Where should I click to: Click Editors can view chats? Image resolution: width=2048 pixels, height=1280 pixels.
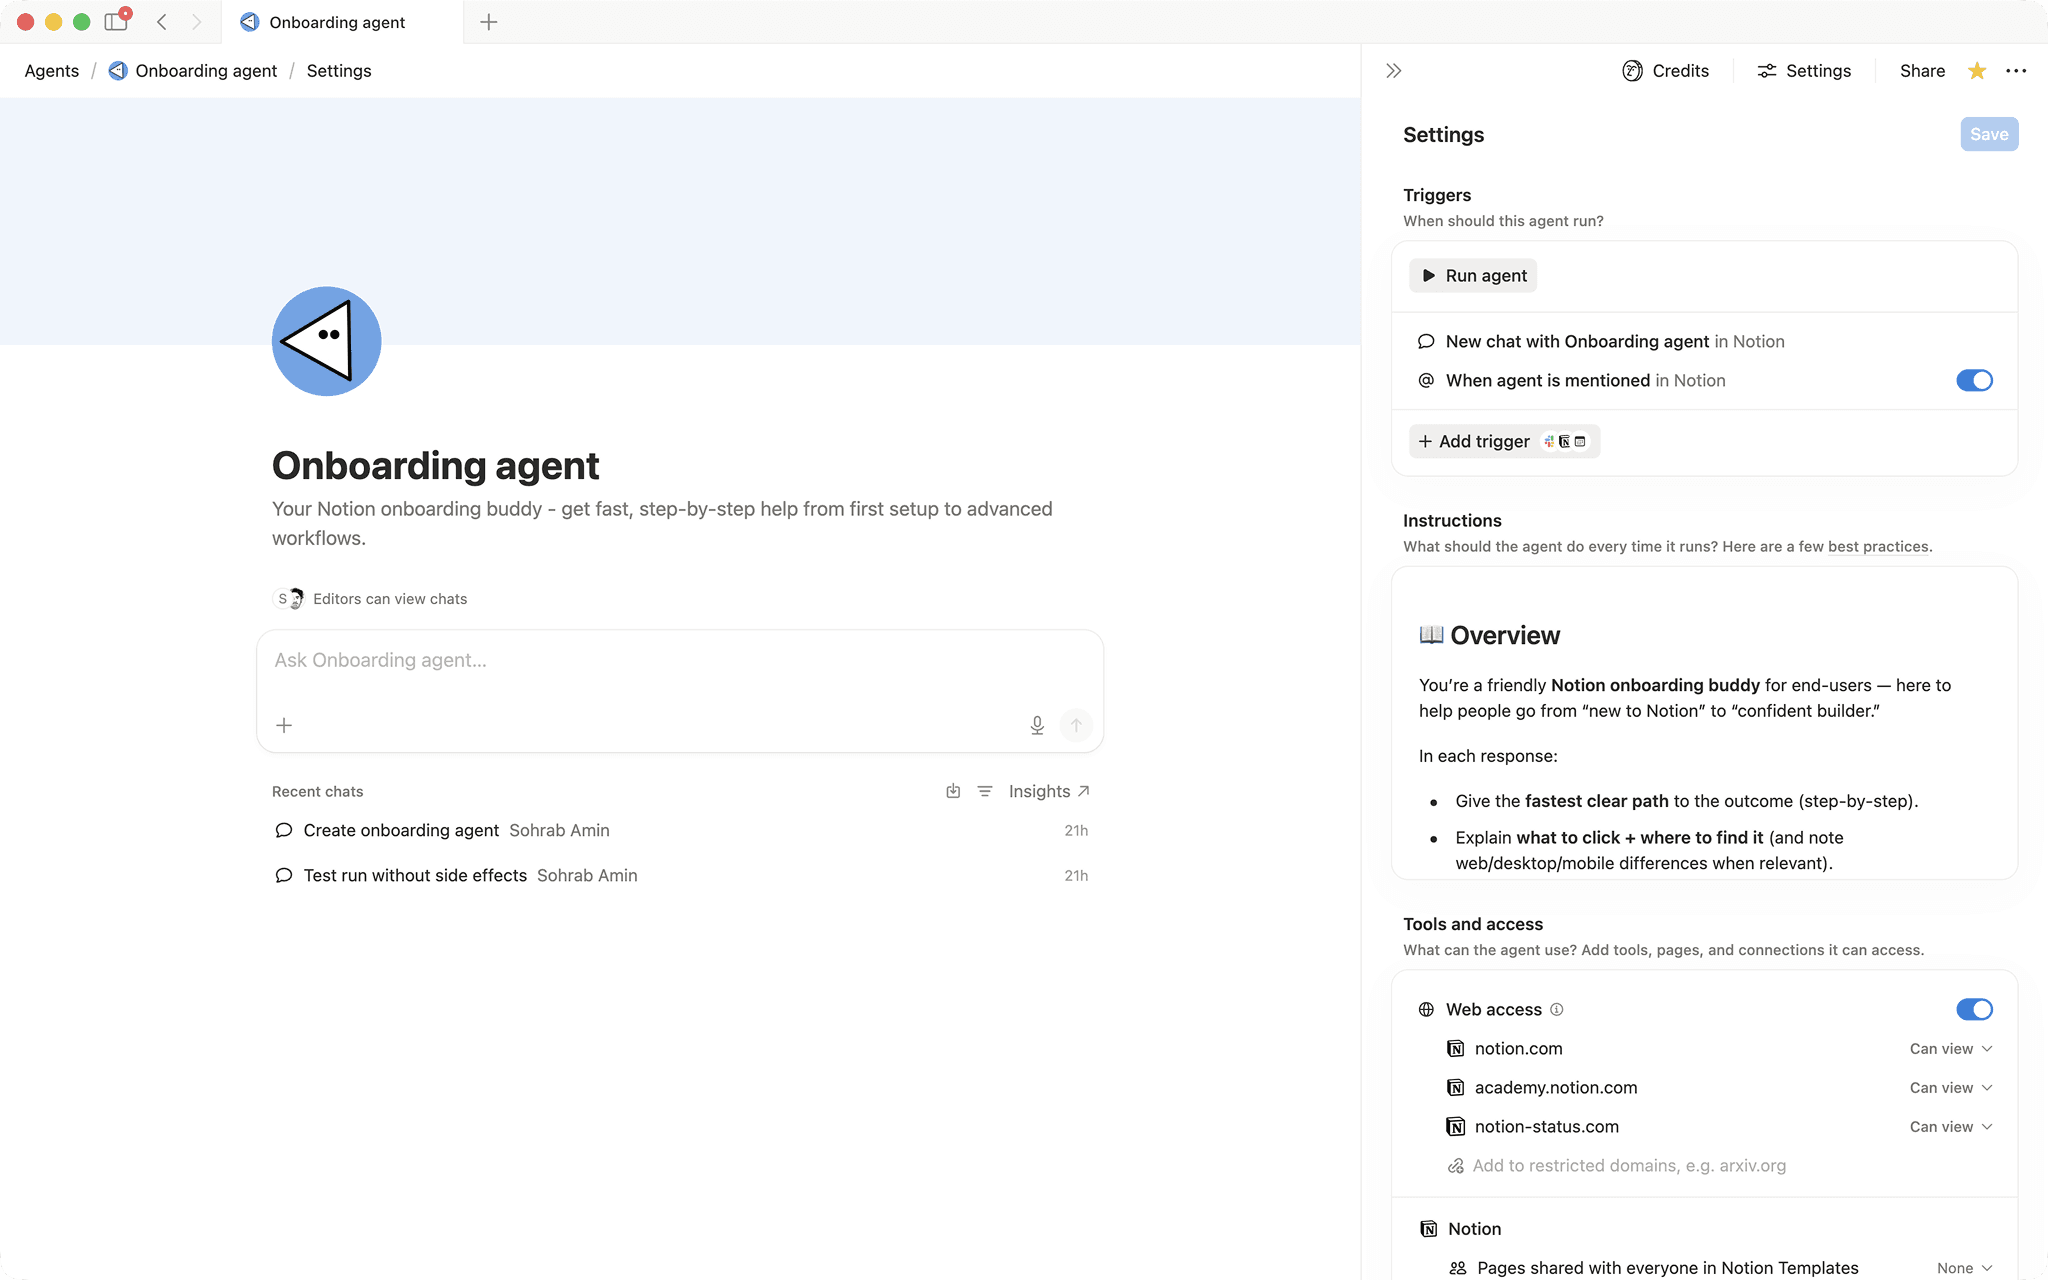(390, 599)
